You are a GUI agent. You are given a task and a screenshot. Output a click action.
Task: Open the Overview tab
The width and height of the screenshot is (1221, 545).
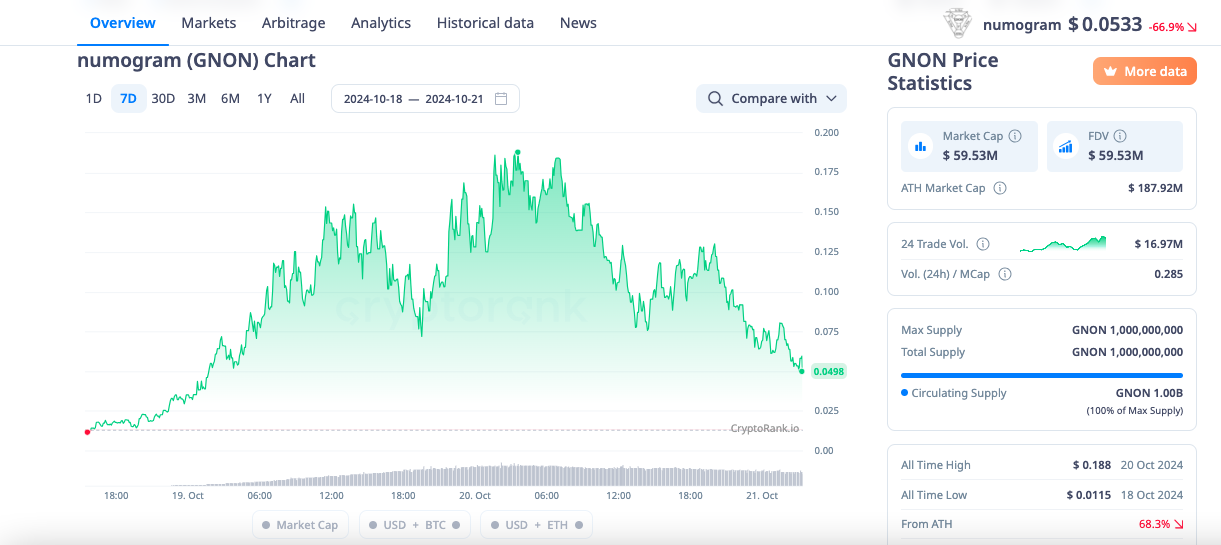(123, 22)
